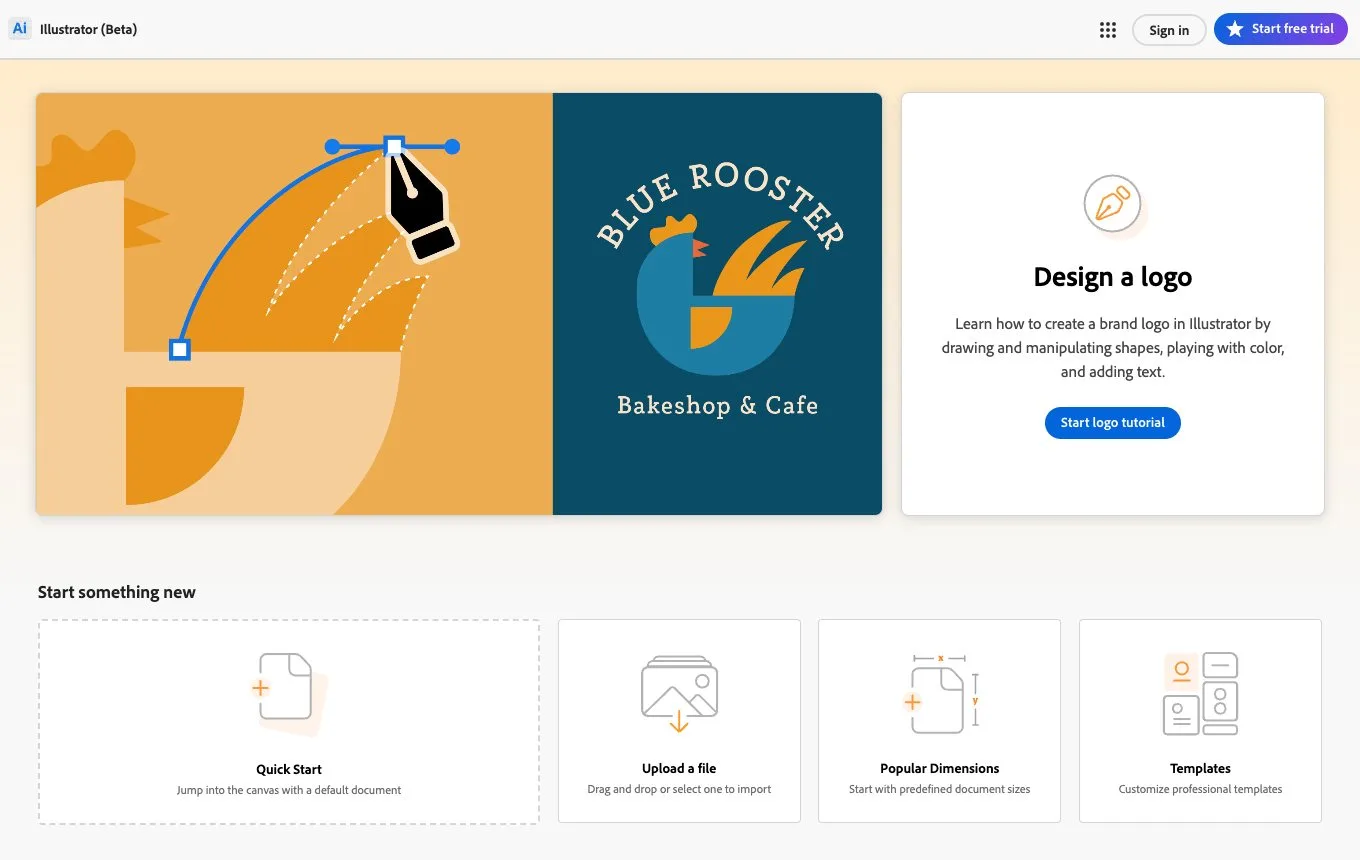The height and width of the screenshot is (860, 1360).
Task: Select the Popular Dimensions label
Action: pos(940,768)
